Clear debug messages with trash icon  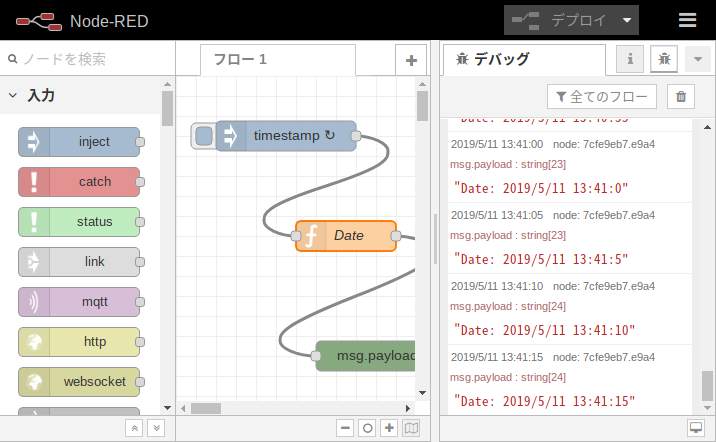[681, 96]
